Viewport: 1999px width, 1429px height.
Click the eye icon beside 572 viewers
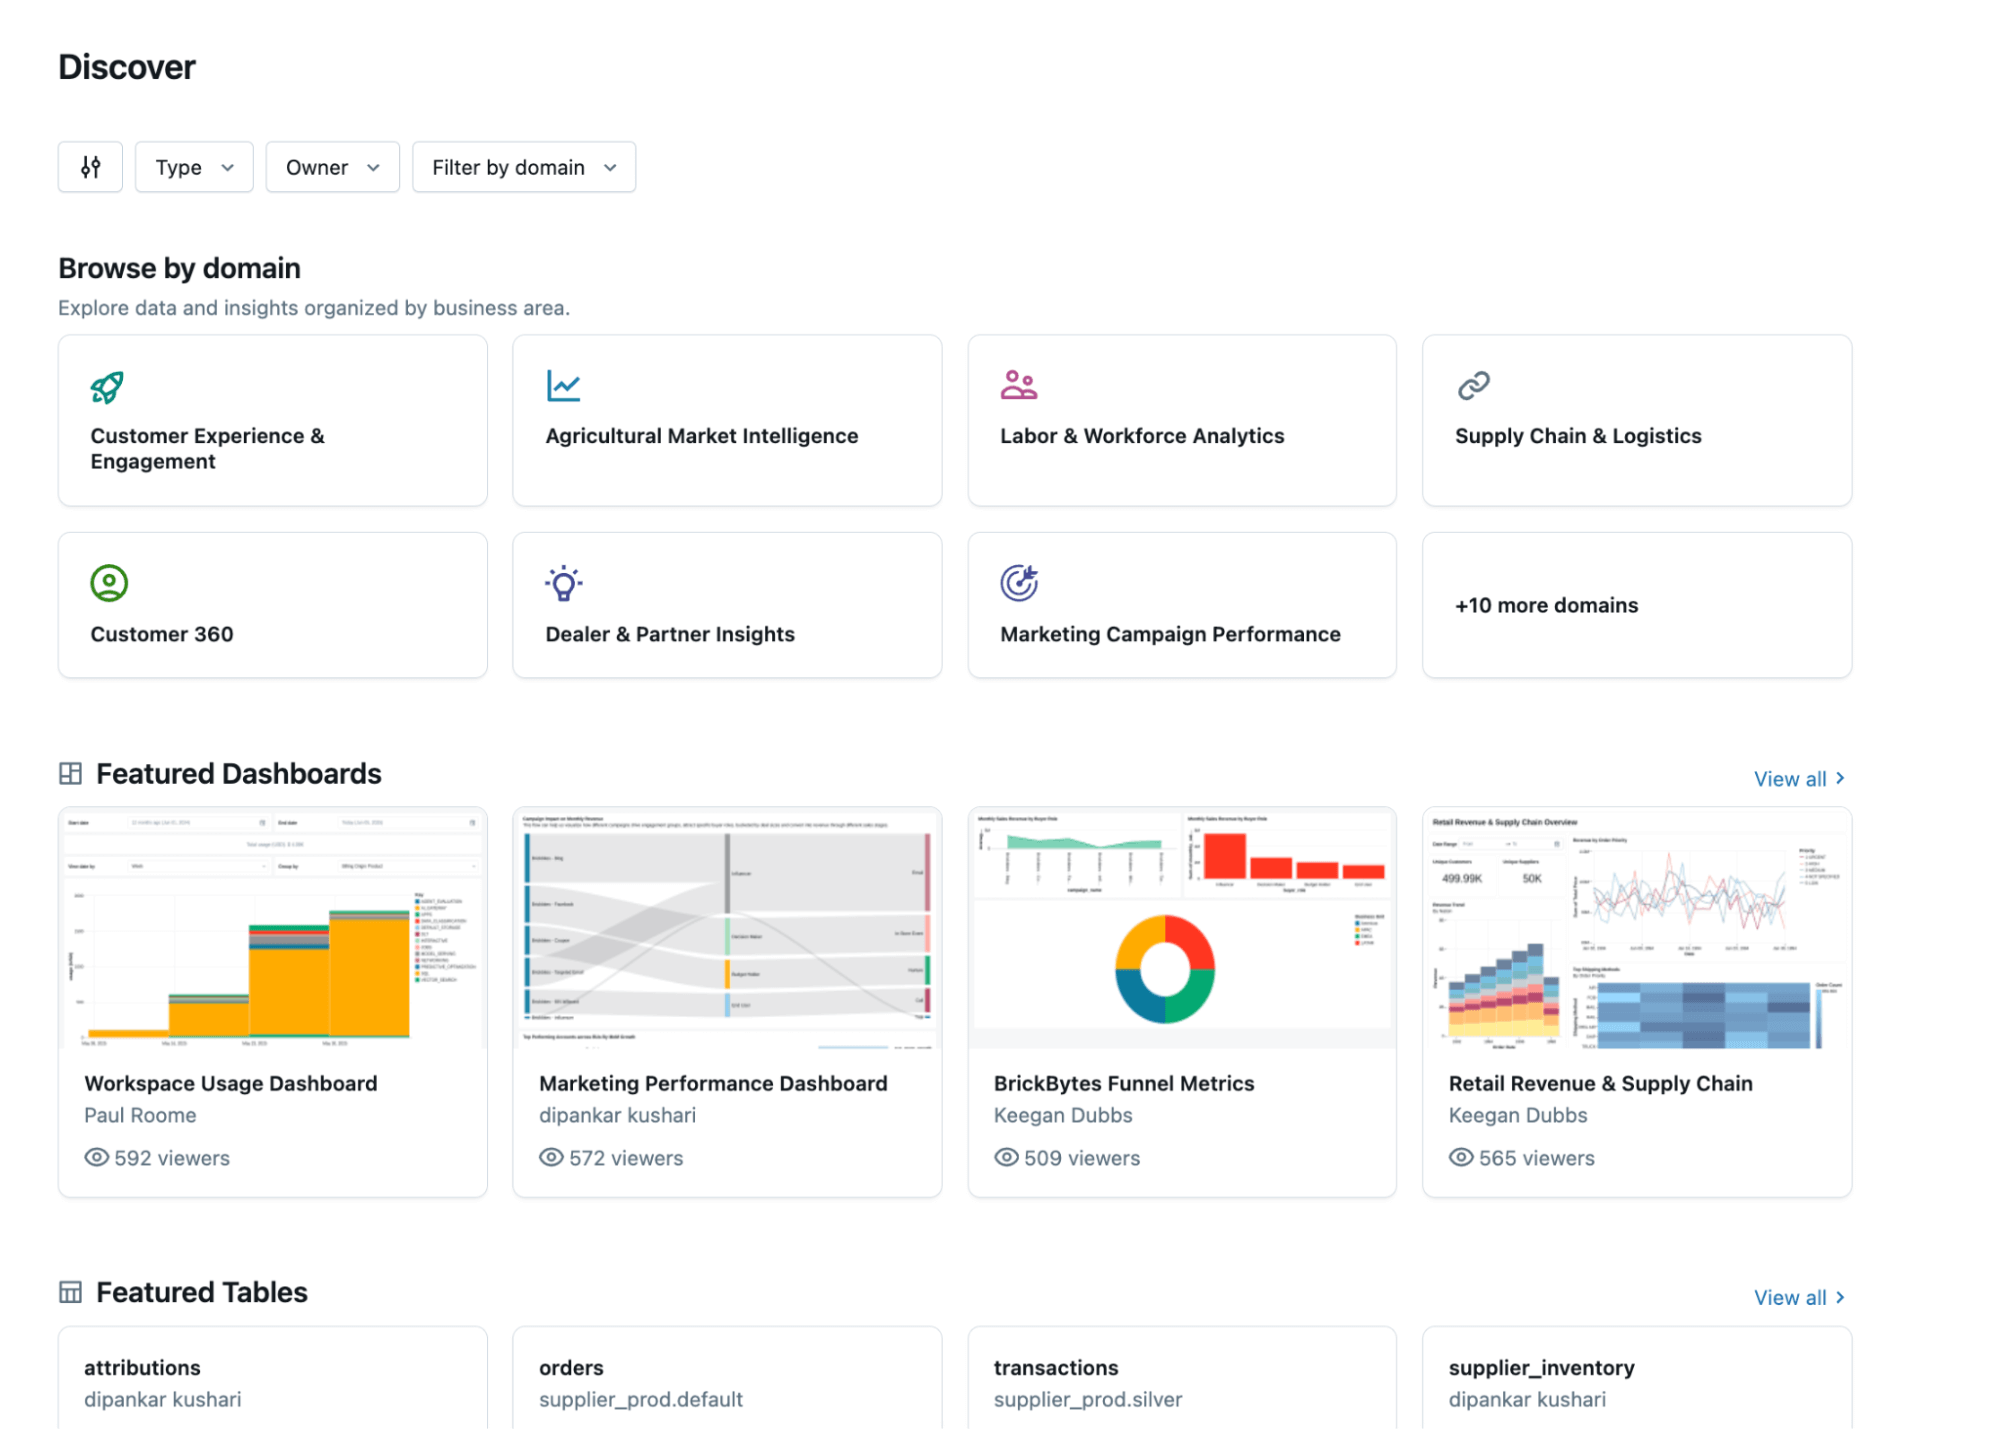(x=551, y=1157)
